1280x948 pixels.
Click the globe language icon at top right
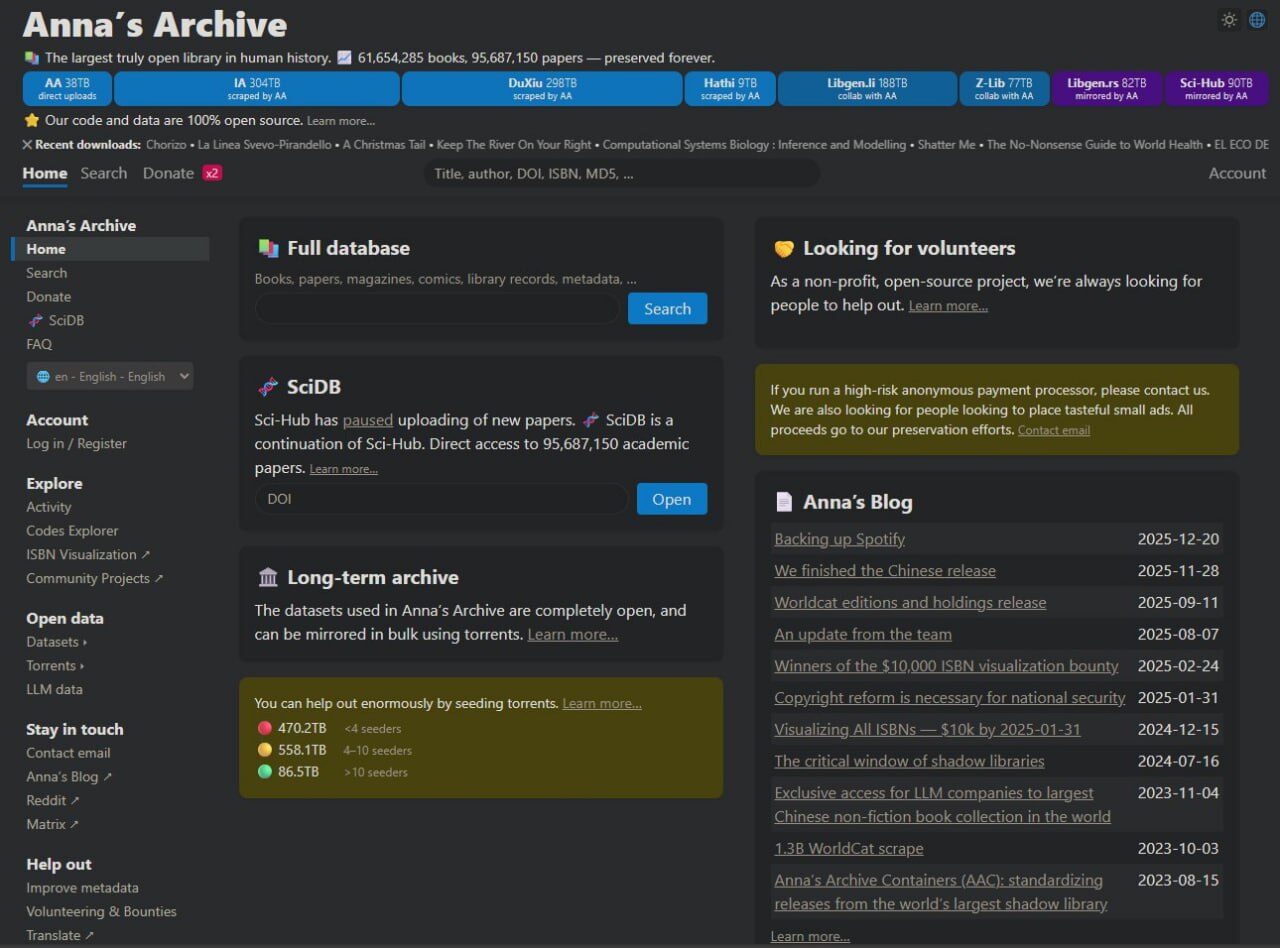click(x=1257, y=20)
